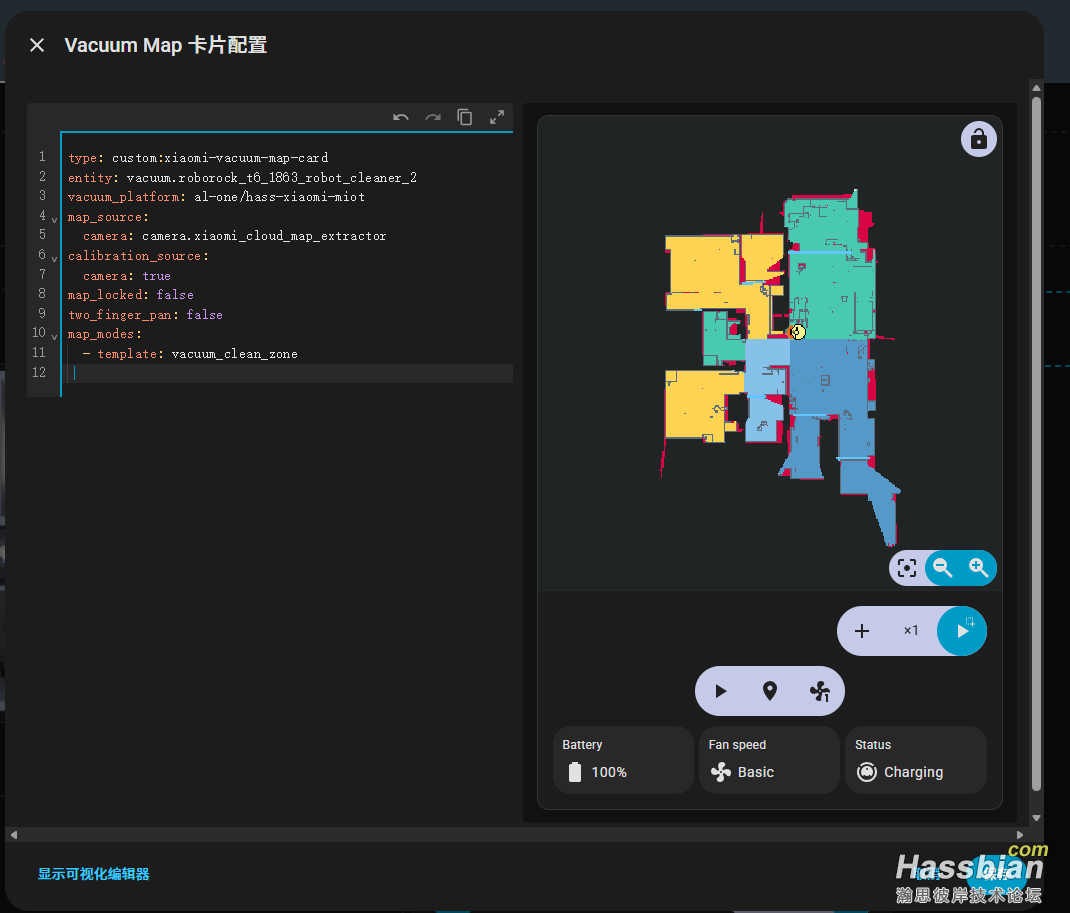Copy the YAML using the copy icon

pyautogui.click(x=465, y=117)
